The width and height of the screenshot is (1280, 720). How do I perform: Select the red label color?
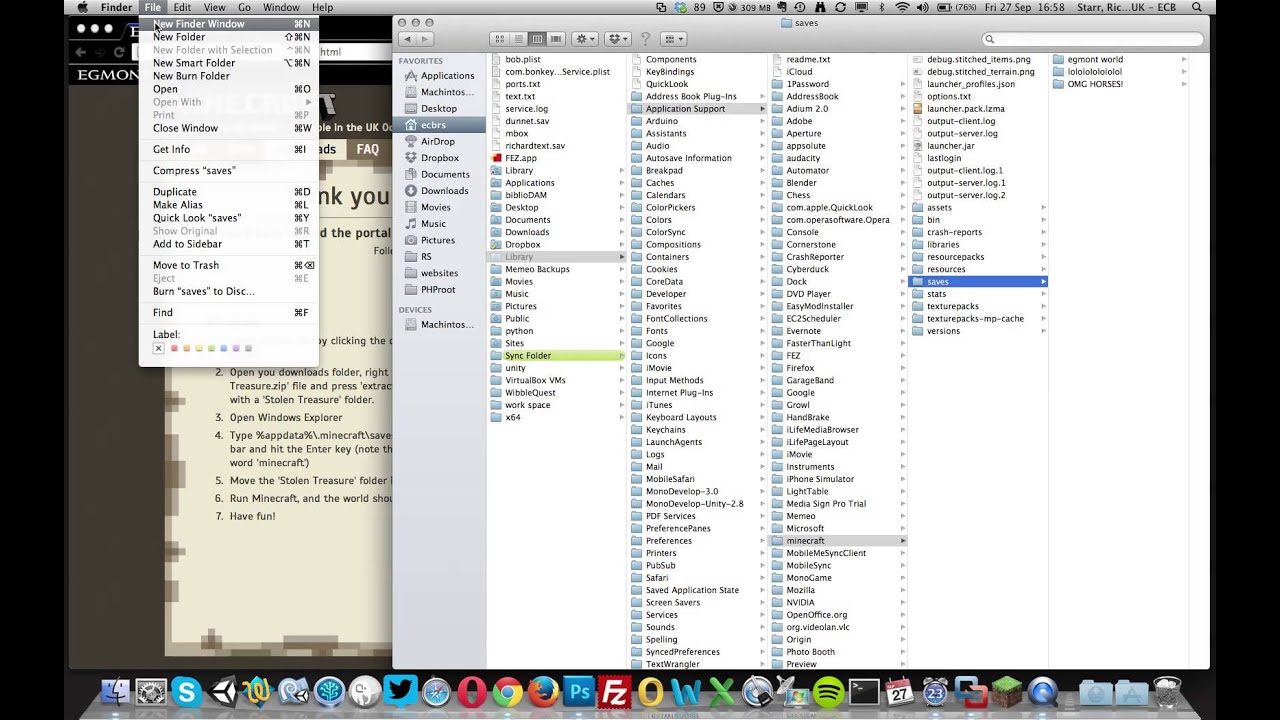[174, 349]
